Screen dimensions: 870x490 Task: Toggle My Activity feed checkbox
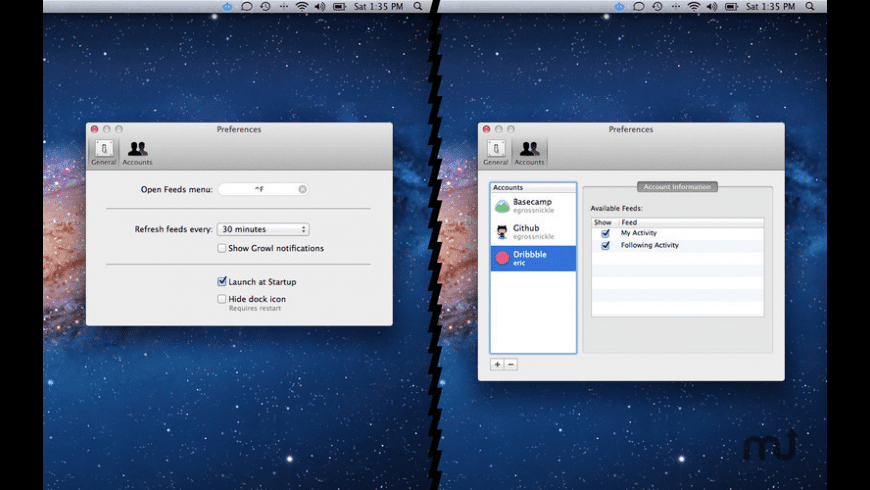pyautogui.click(x=605, y=233)
